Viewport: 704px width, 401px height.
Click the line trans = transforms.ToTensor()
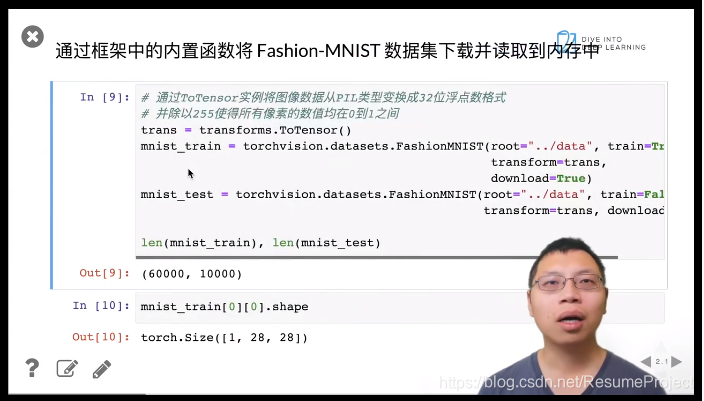pos(246,130)
